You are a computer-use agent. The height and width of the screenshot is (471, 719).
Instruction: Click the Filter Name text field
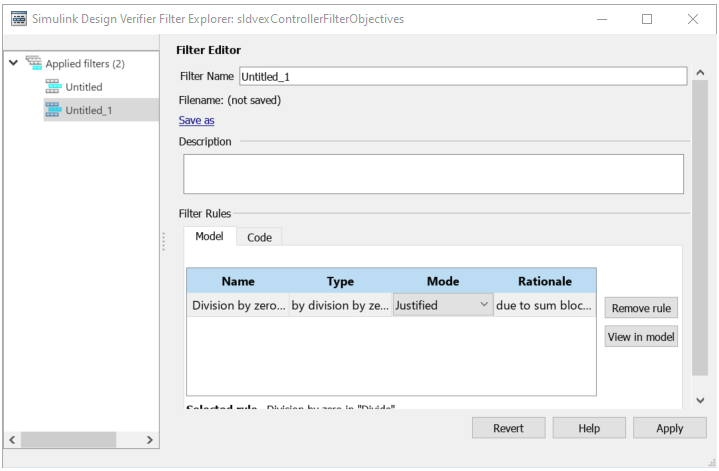pyautogui.click(x=462, y=76)
